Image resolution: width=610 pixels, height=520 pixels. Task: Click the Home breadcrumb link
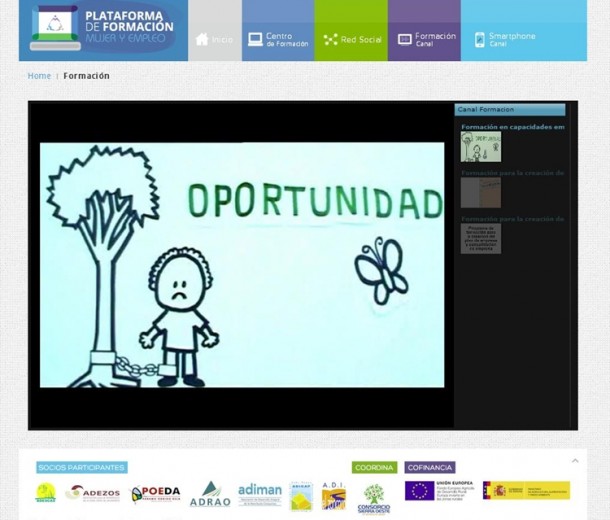coord(39,76)
